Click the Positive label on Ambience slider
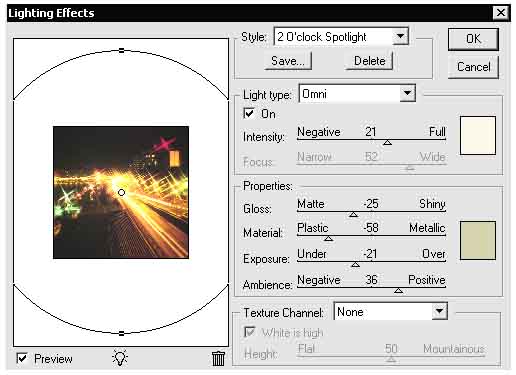This screenshot has width=516, height=375. click(x=427, y=280)
